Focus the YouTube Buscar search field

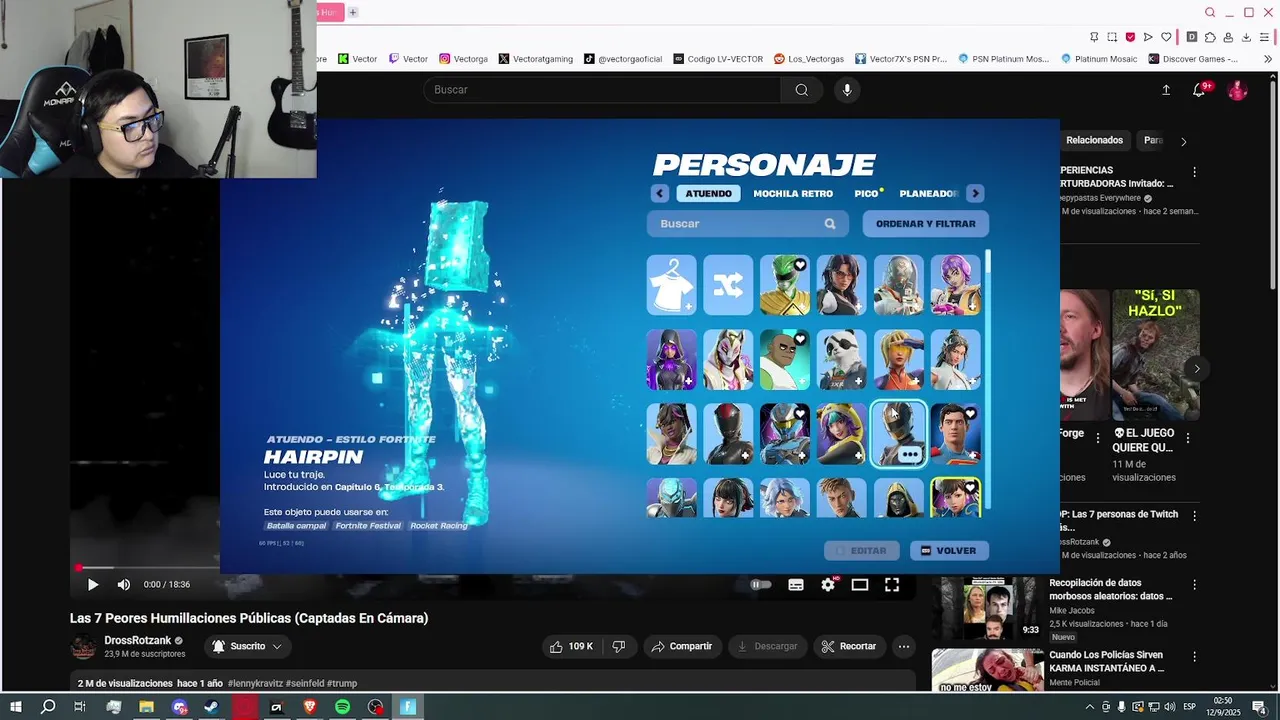click(x=602, y=90)
